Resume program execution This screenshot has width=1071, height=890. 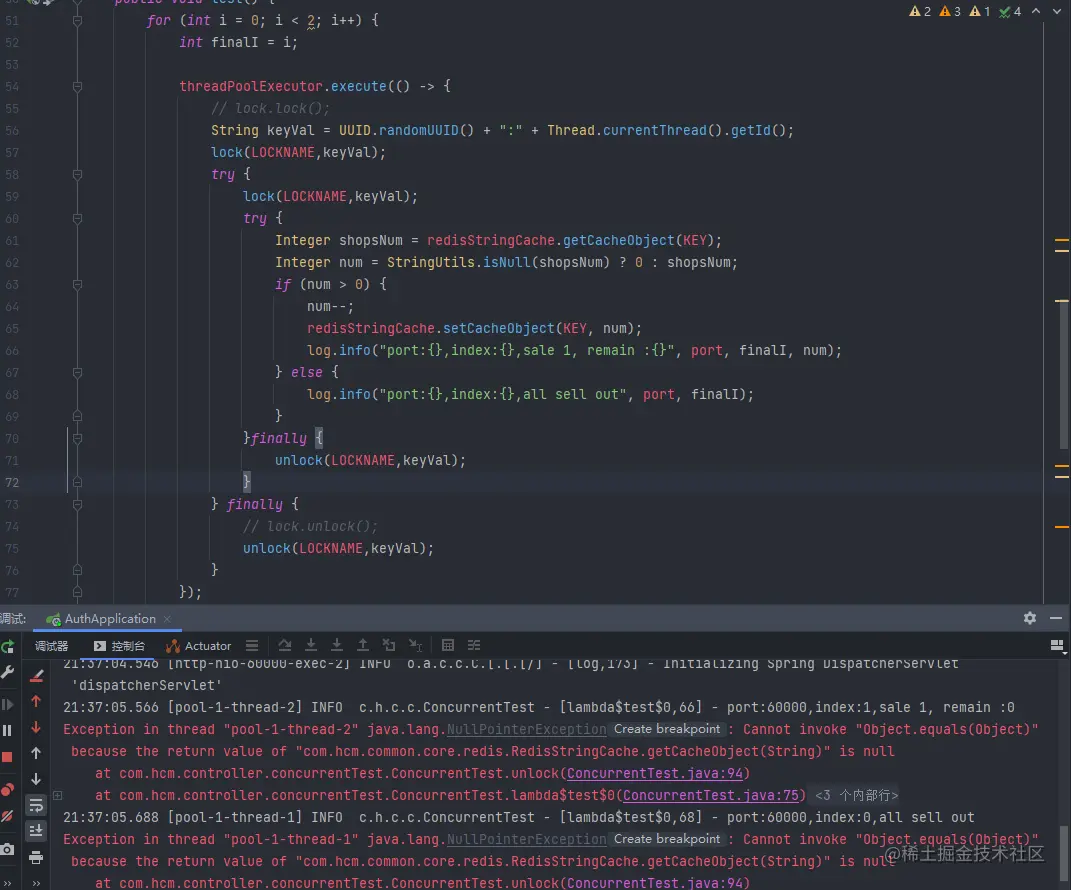pos(7,704)
